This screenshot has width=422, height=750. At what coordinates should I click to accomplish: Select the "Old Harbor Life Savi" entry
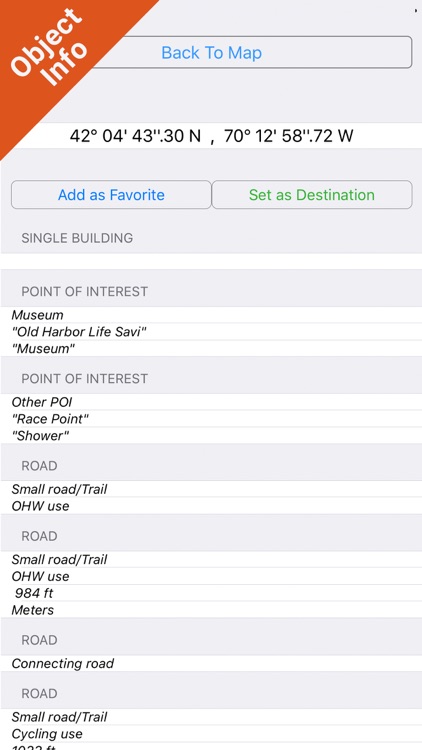211,332
